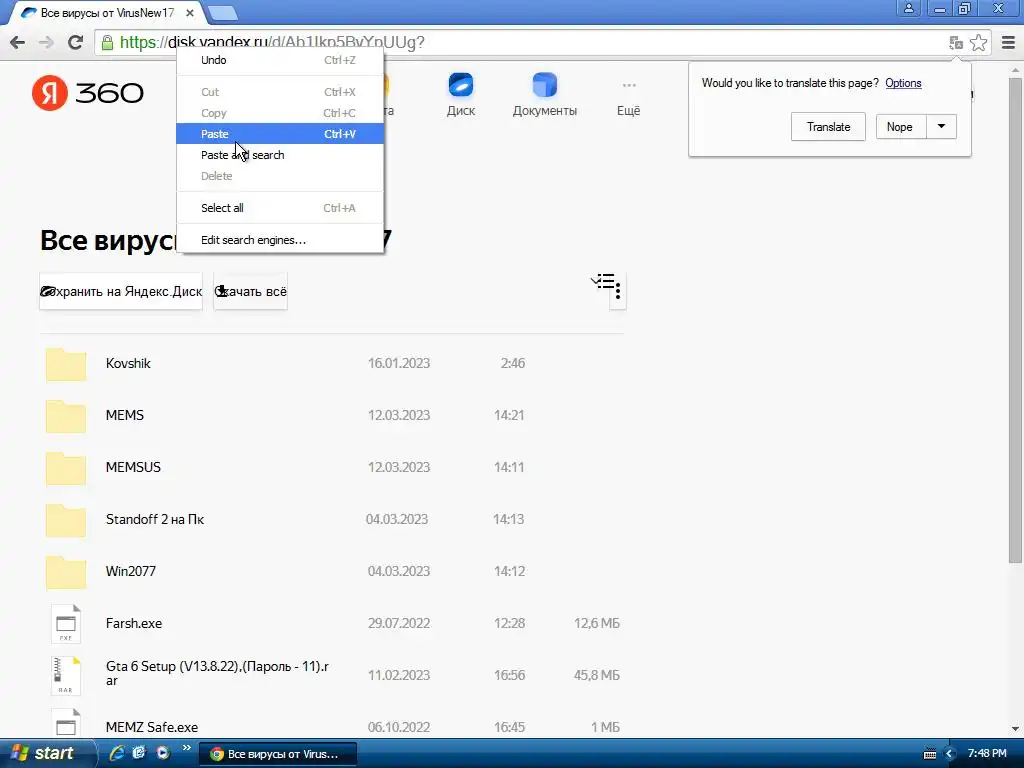The width and height of the screenshot is (1024, 768).
Task: Click the Gta 6 Setup file name
Action: [x=217, y=673]
